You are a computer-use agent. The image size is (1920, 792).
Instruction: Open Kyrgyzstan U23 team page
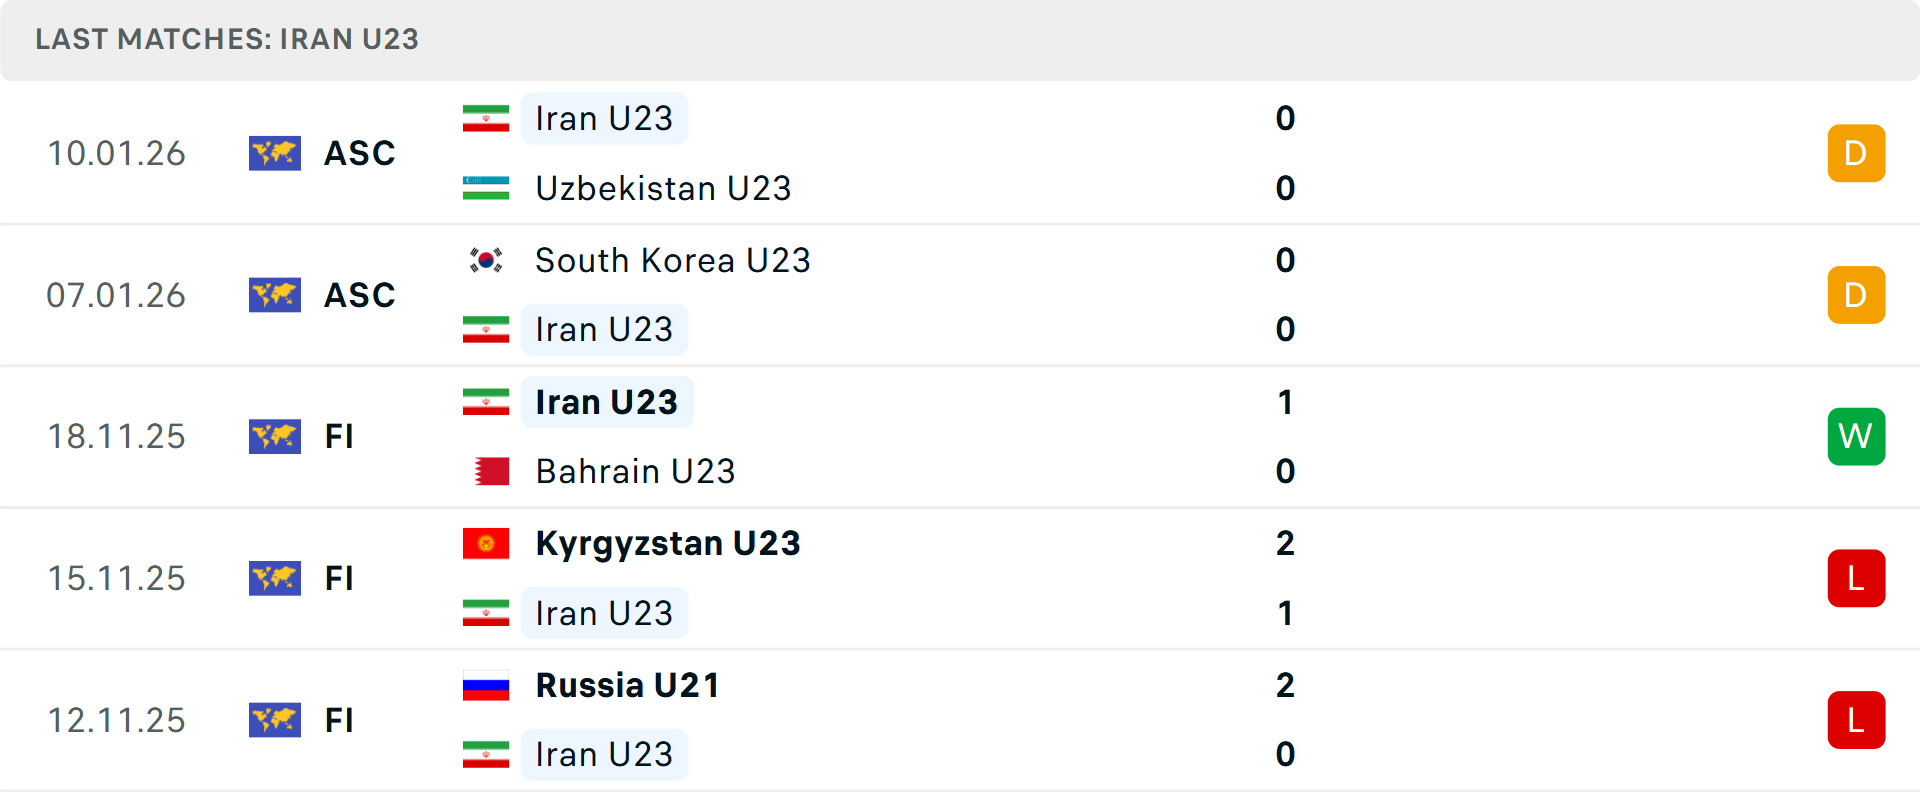pos(667,543)
